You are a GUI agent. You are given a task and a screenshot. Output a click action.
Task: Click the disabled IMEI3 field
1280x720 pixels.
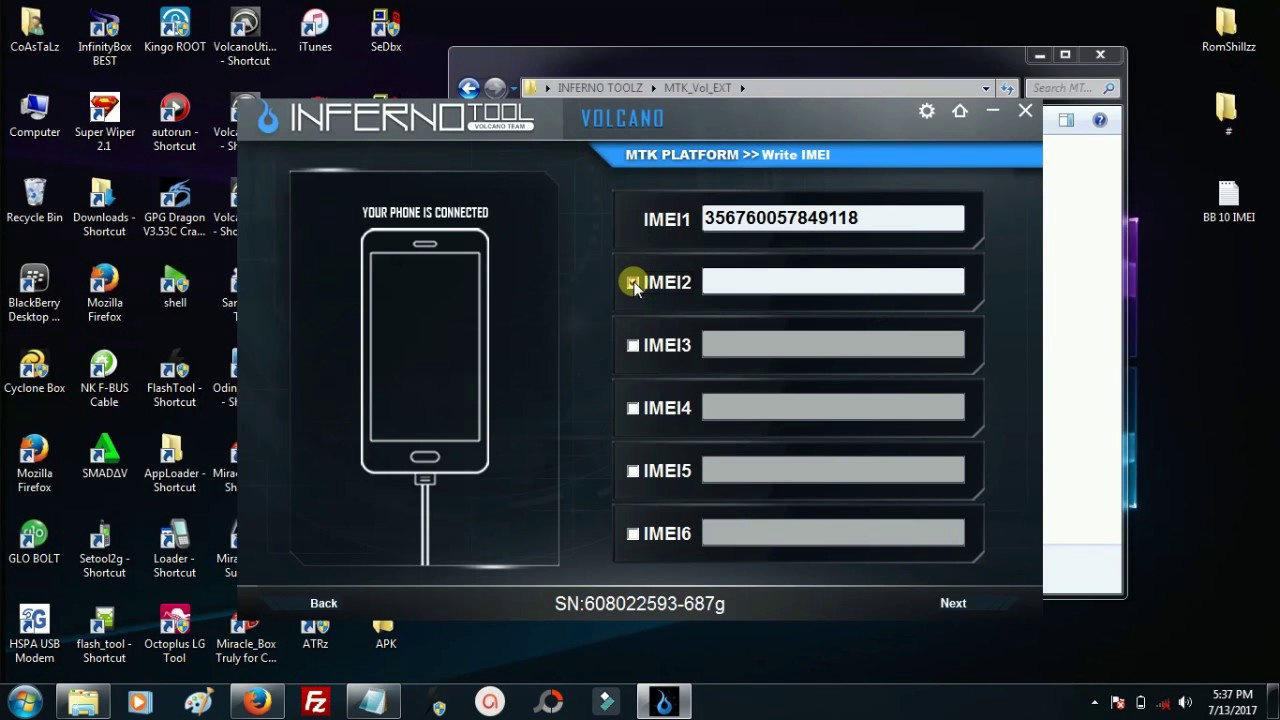pos(833,345)
